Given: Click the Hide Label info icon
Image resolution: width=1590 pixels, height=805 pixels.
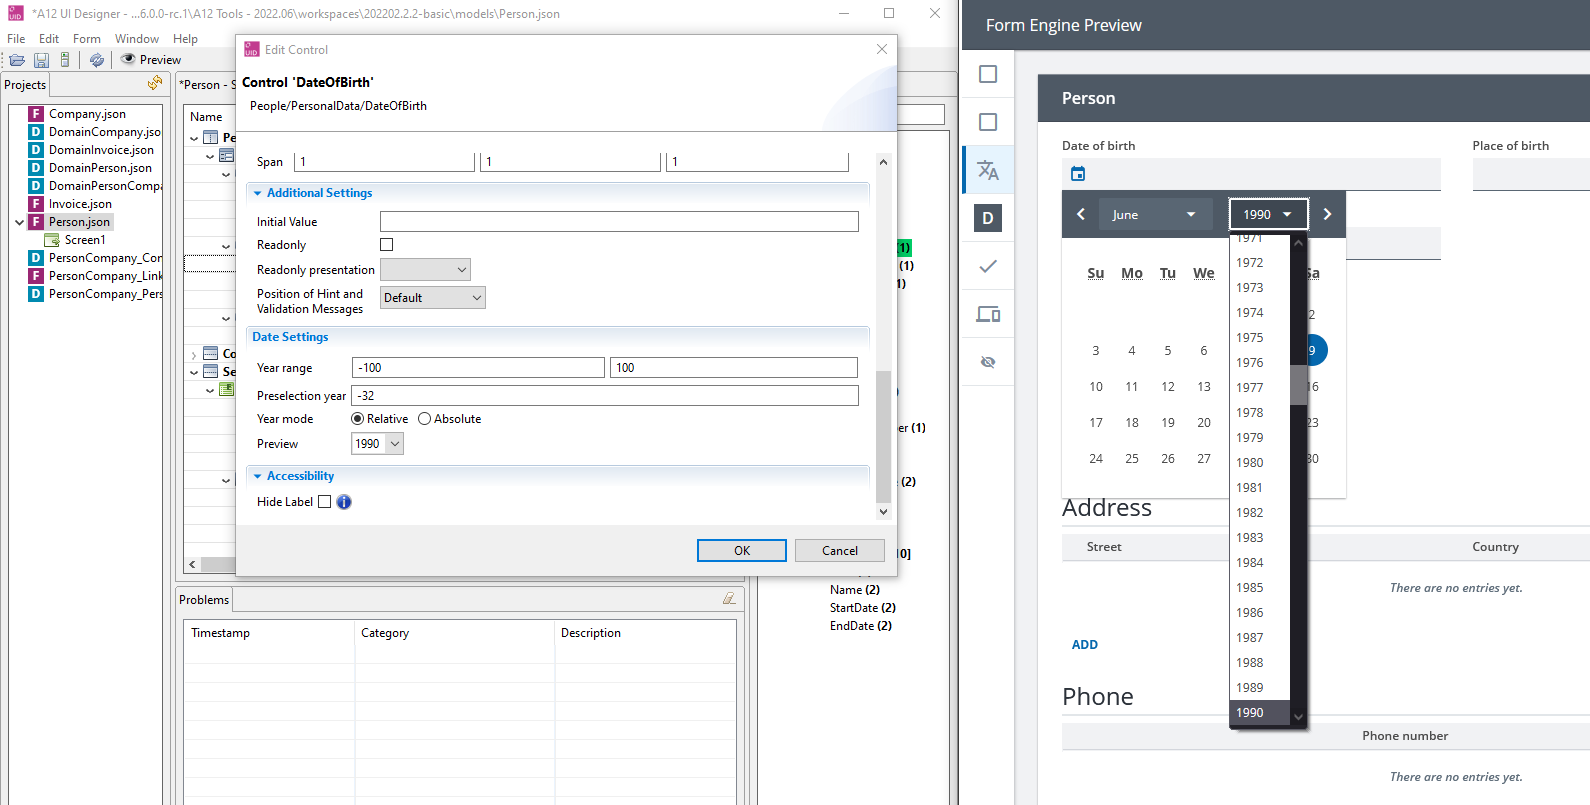Looking at the screenshot, I should coord(344,502).
